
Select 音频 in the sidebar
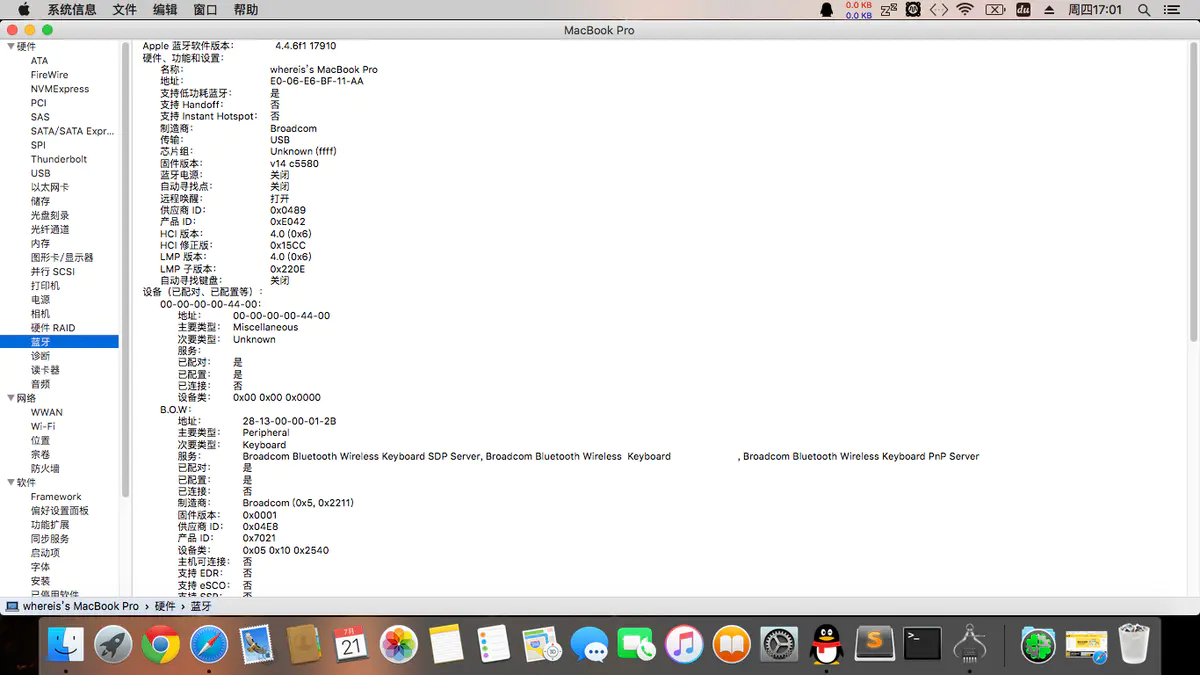pyautogui.click(x=40, y=384)
